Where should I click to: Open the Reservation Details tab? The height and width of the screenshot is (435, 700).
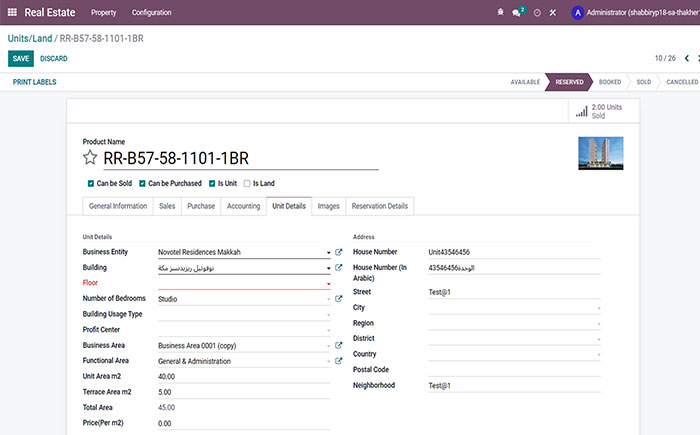point(379,206)
